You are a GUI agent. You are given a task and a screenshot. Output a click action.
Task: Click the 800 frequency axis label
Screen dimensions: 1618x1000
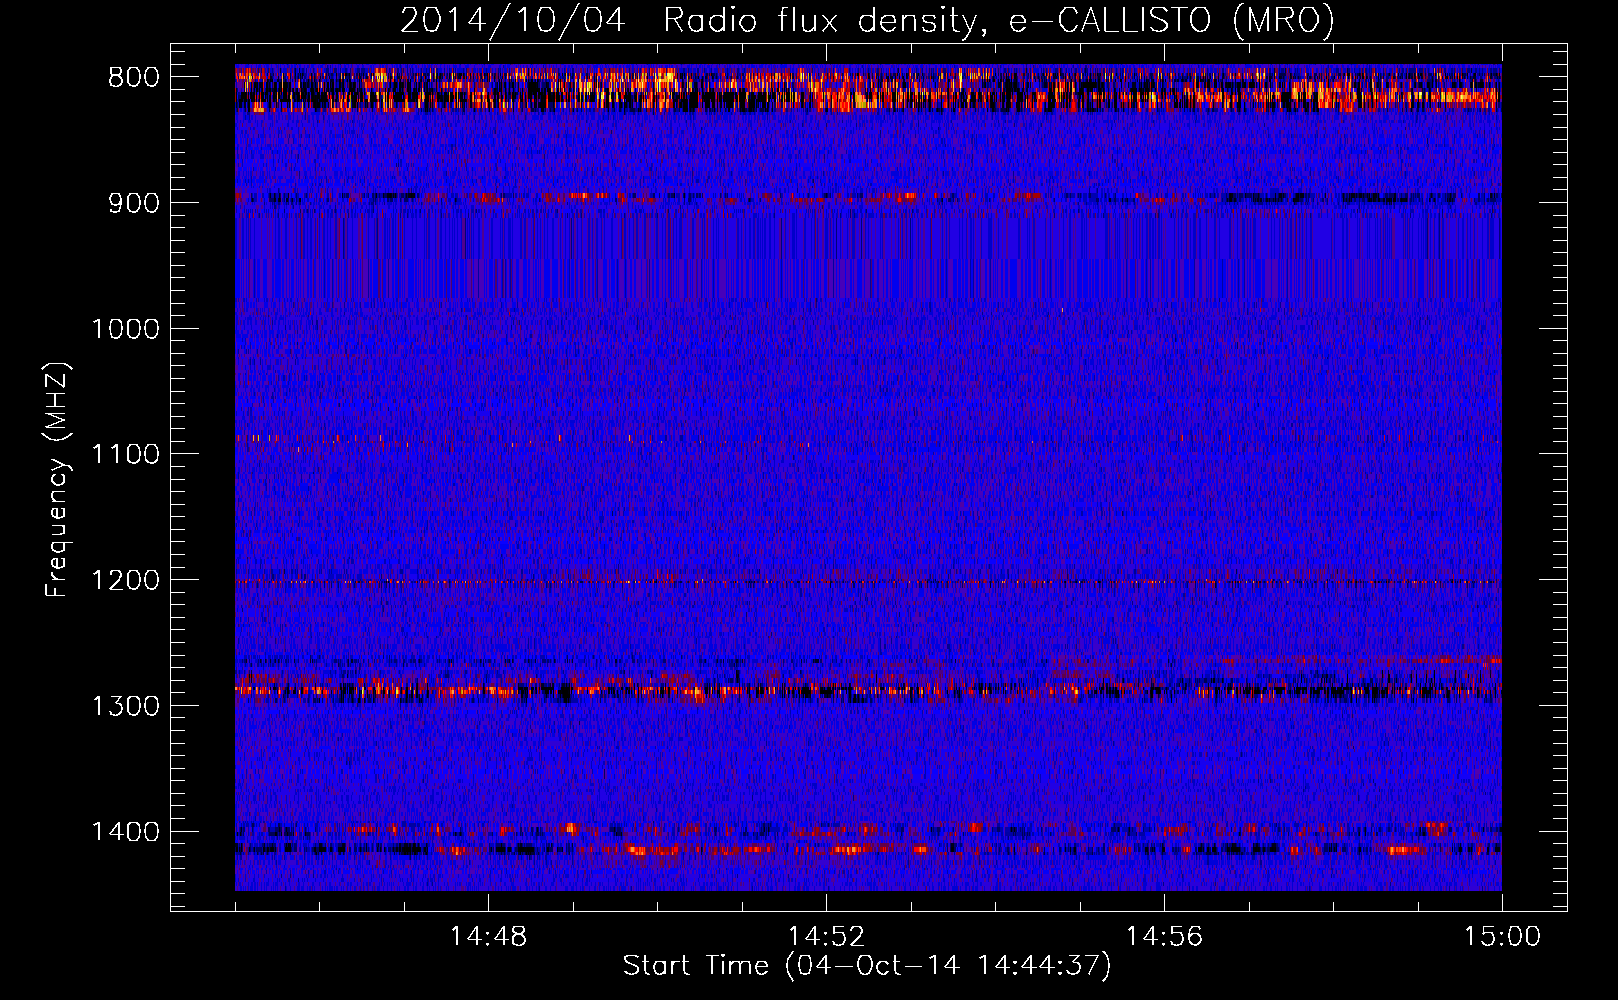coord(133,78)
